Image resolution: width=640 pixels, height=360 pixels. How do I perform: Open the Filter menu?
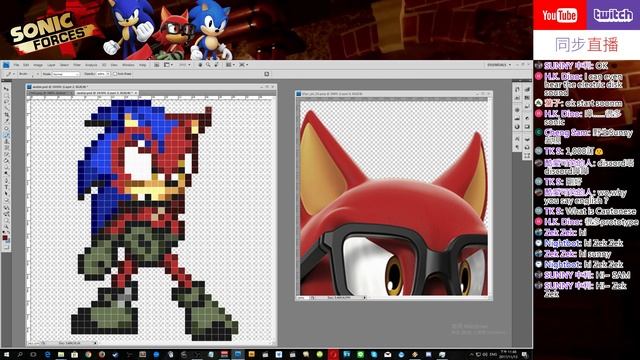tap(77, 65)
